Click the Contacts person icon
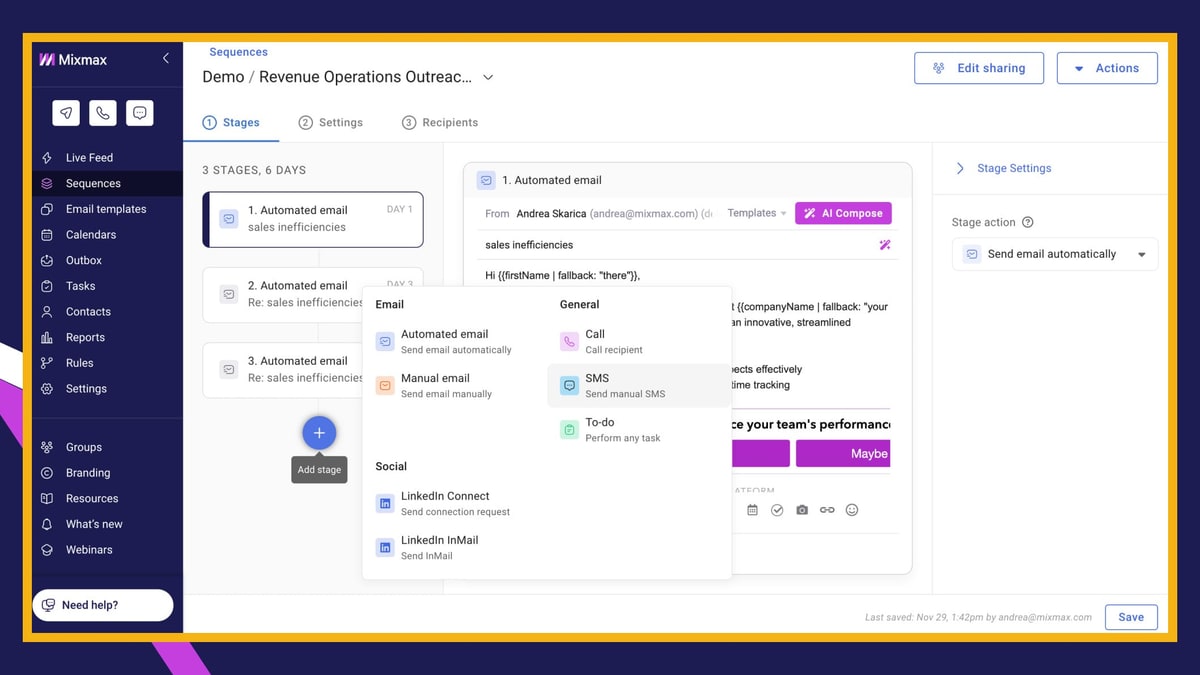Screen dimensions: 1200x675 pyautogui.click(x=47, y=312)
